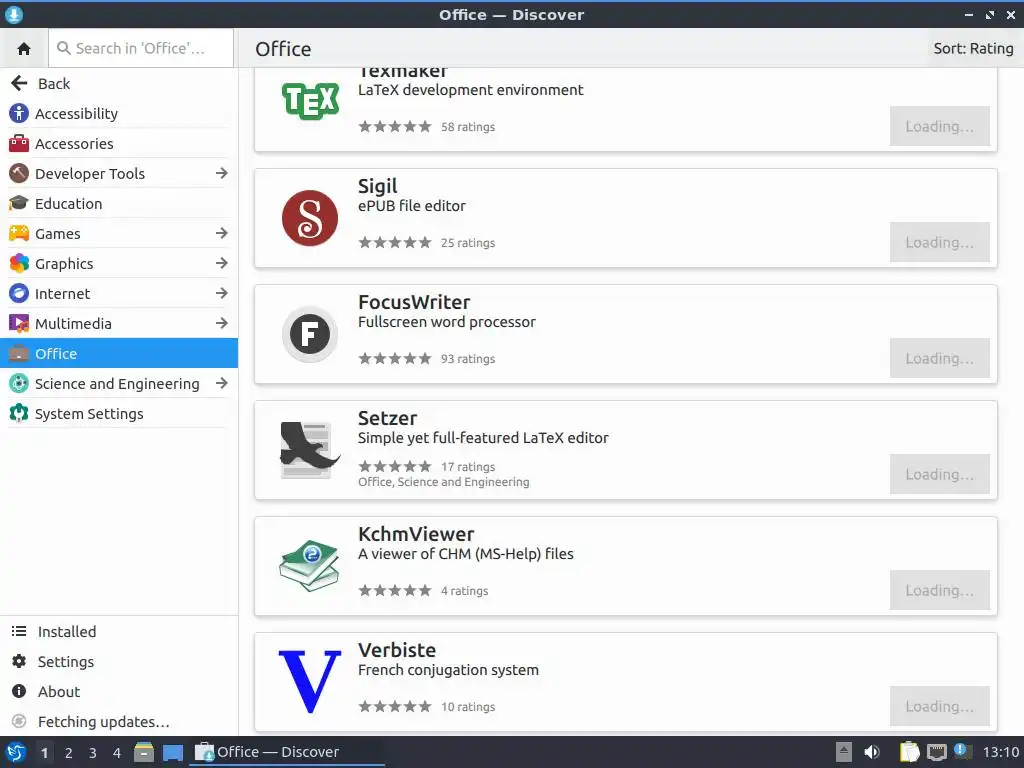Expand Science and Engineering subcategories arrow

[x=222, y=383]
